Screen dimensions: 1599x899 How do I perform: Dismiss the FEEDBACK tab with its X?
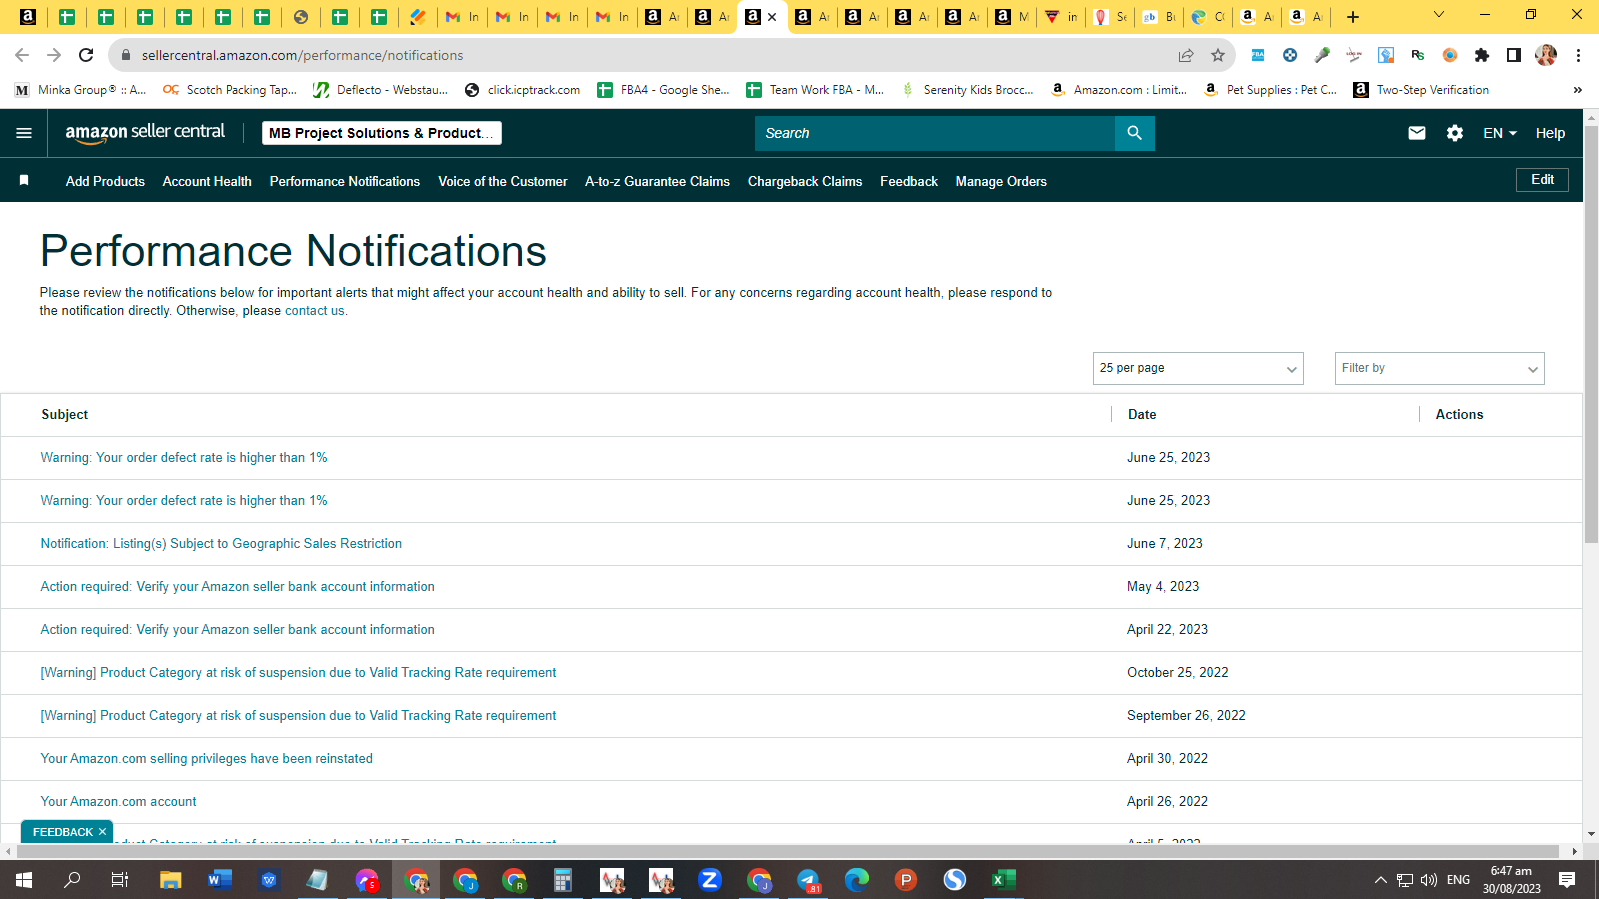(x=102, y=832)
